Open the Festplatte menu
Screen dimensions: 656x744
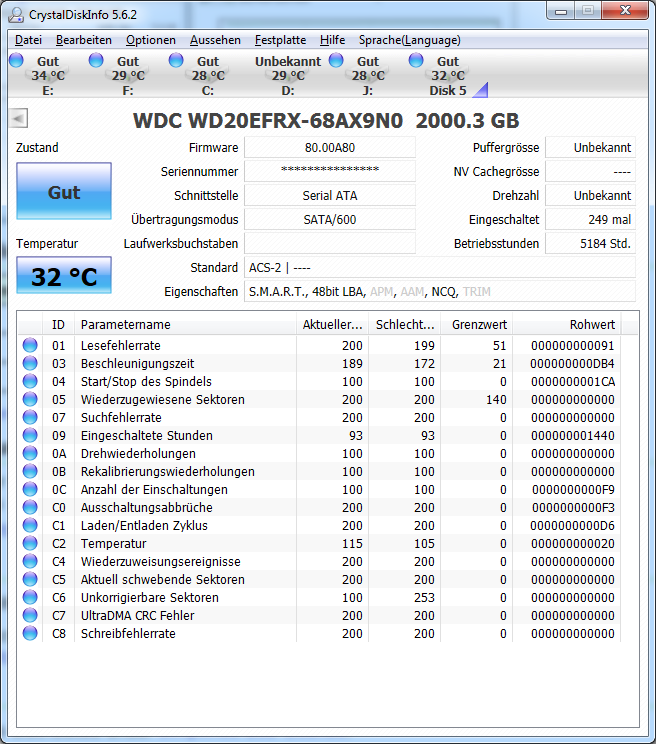[280, 40]
